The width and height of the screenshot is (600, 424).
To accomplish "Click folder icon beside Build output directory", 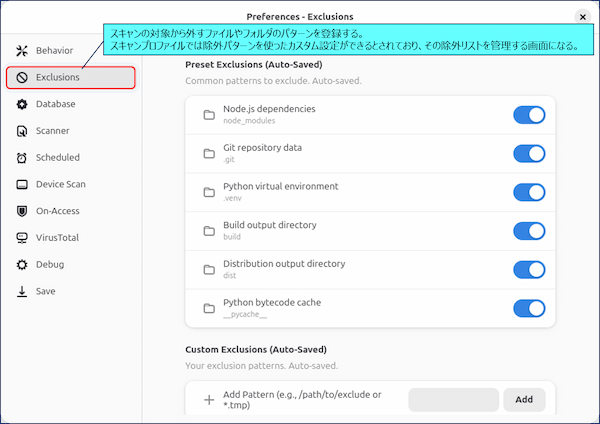I will (209, 231).
